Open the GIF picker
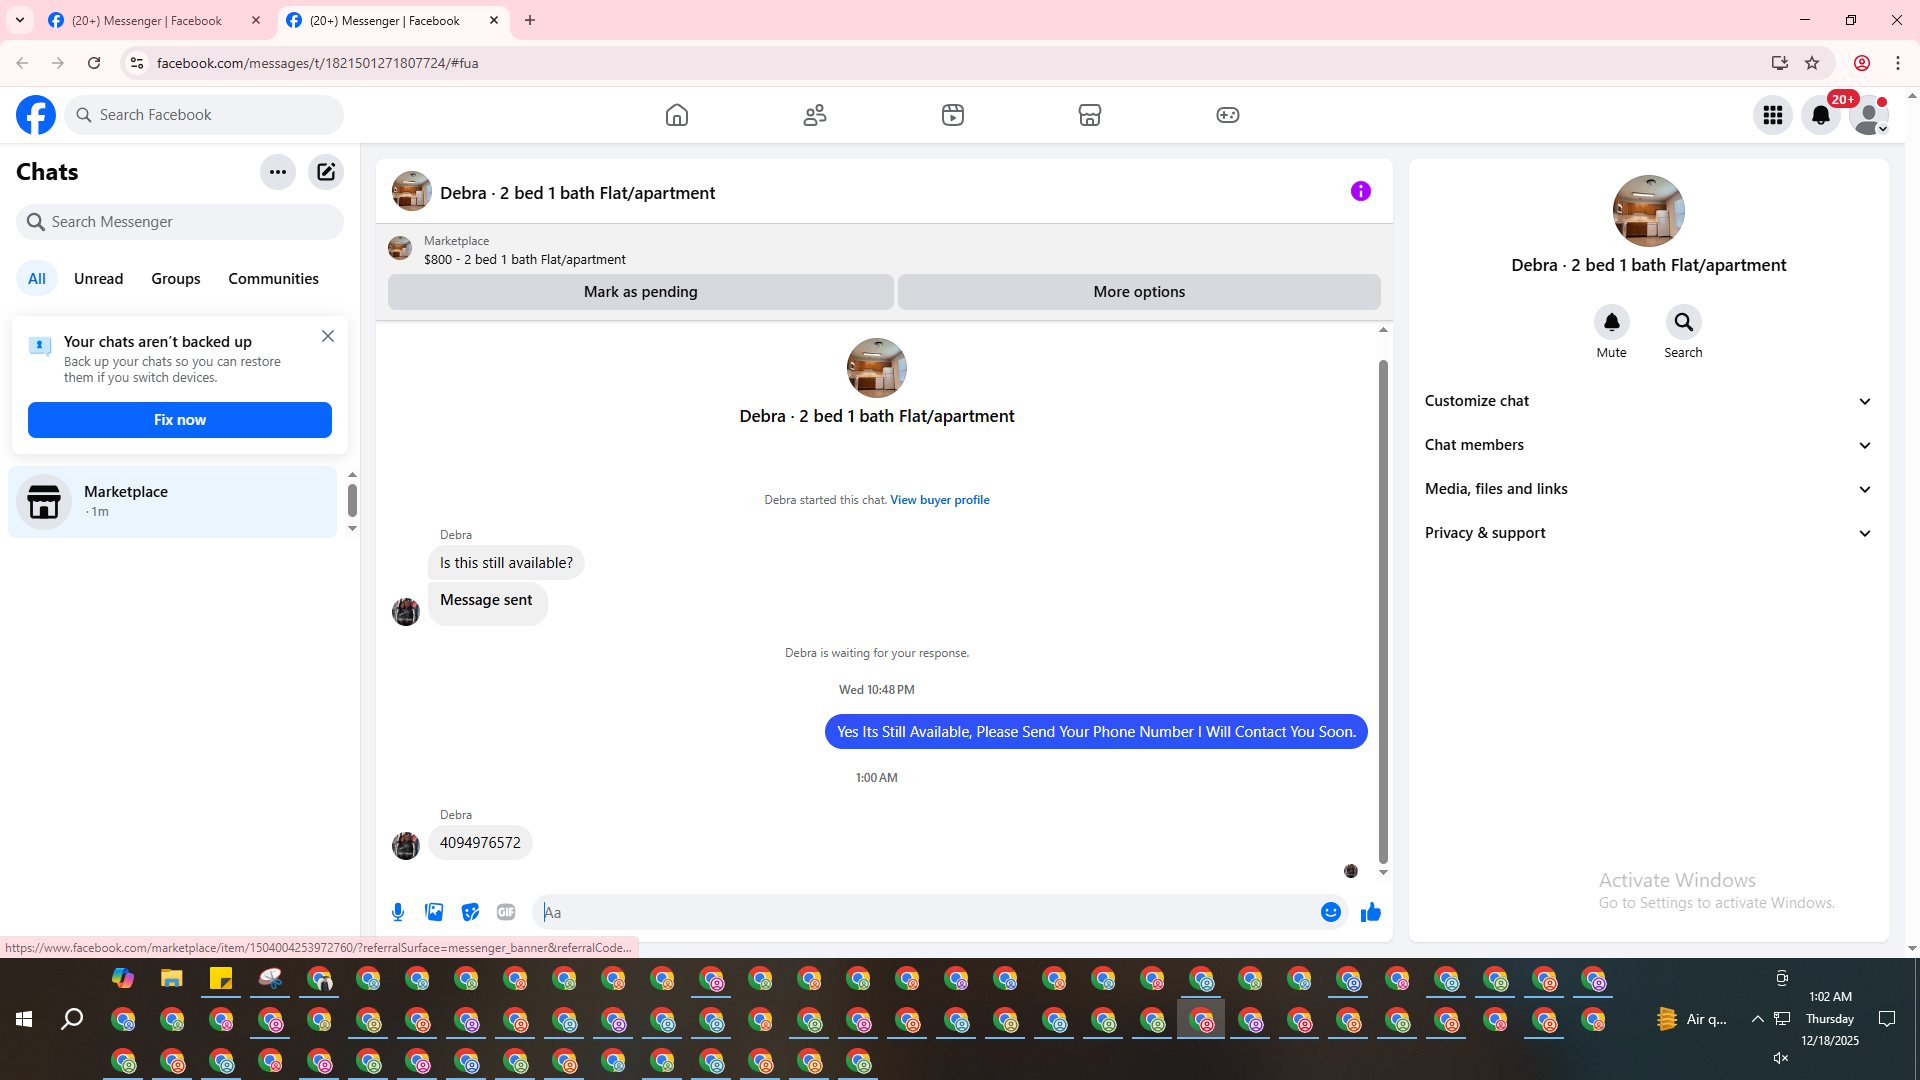The width and height of the screenshot is (1920, 1080). pos(506,912)
